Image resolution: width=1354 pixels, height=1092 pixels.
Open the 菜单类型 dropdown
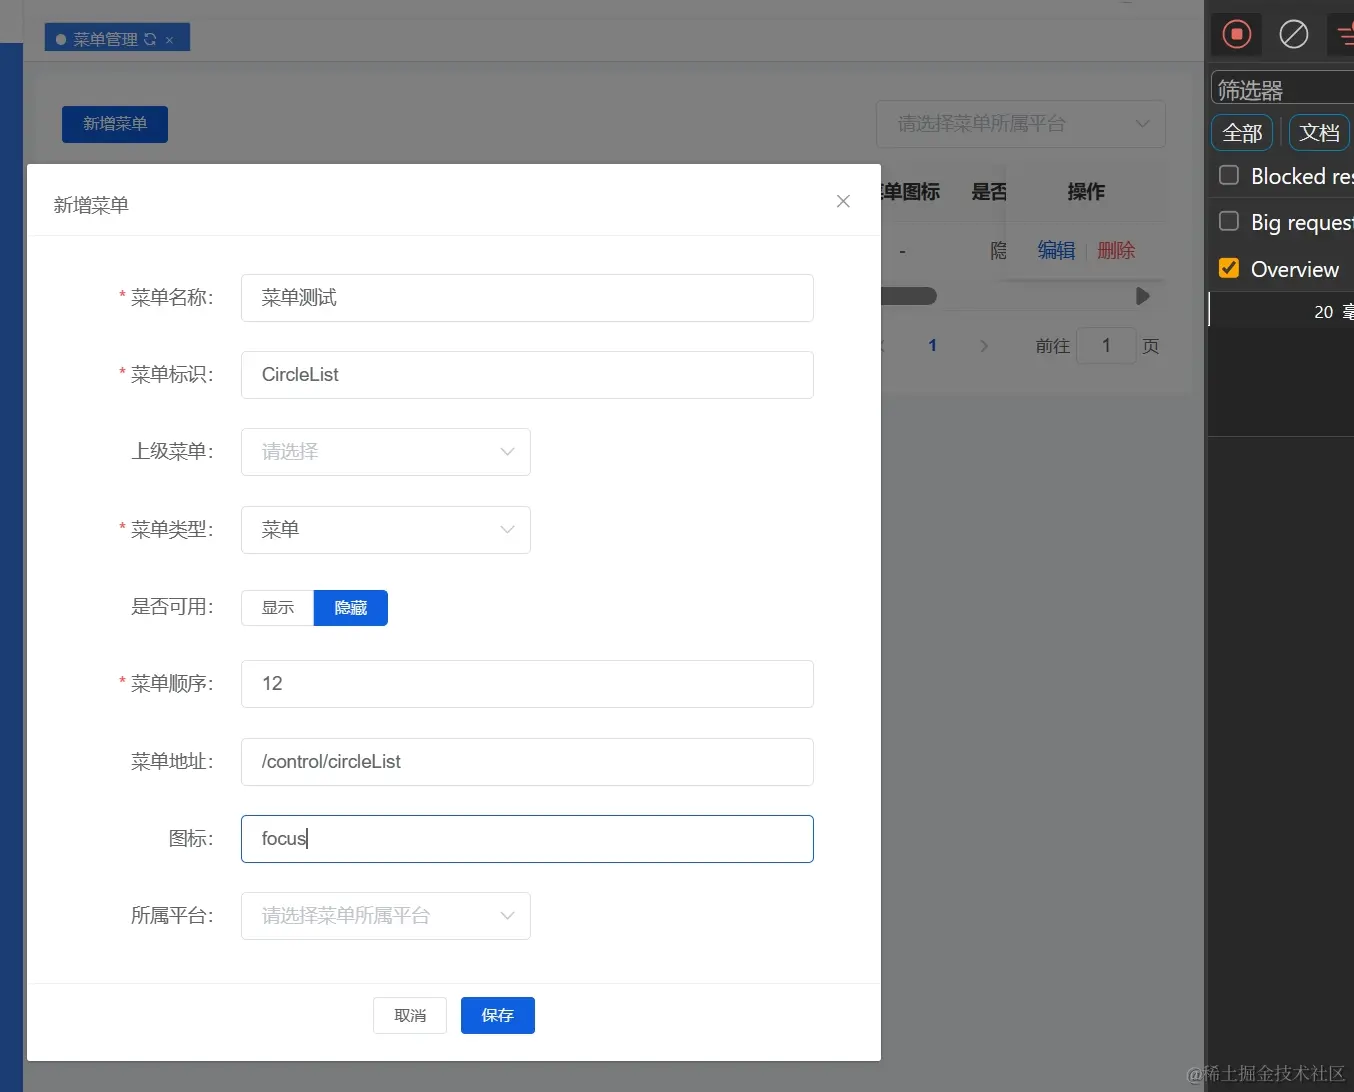coord(386,530)
